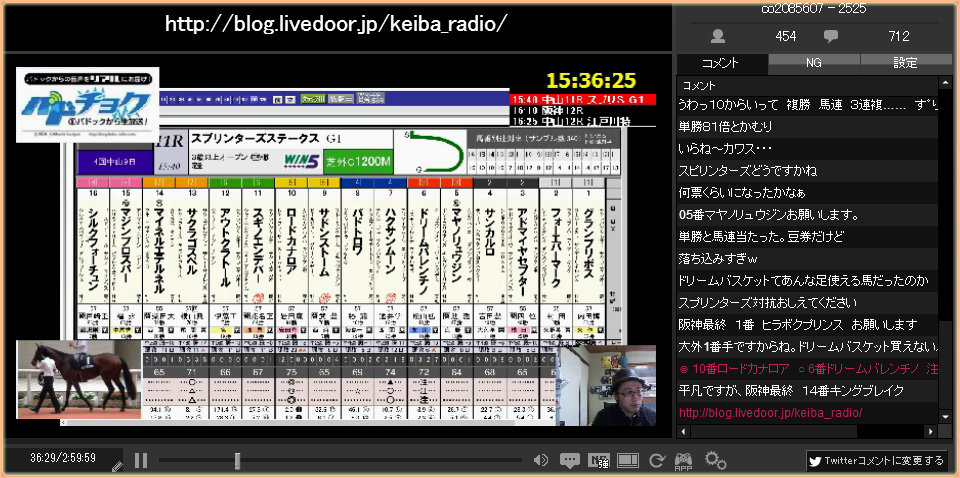Click the 15:40 中山11R schedule row
Image resolution: width=960 pixels, height=478 pixels.
coord(582,100)
